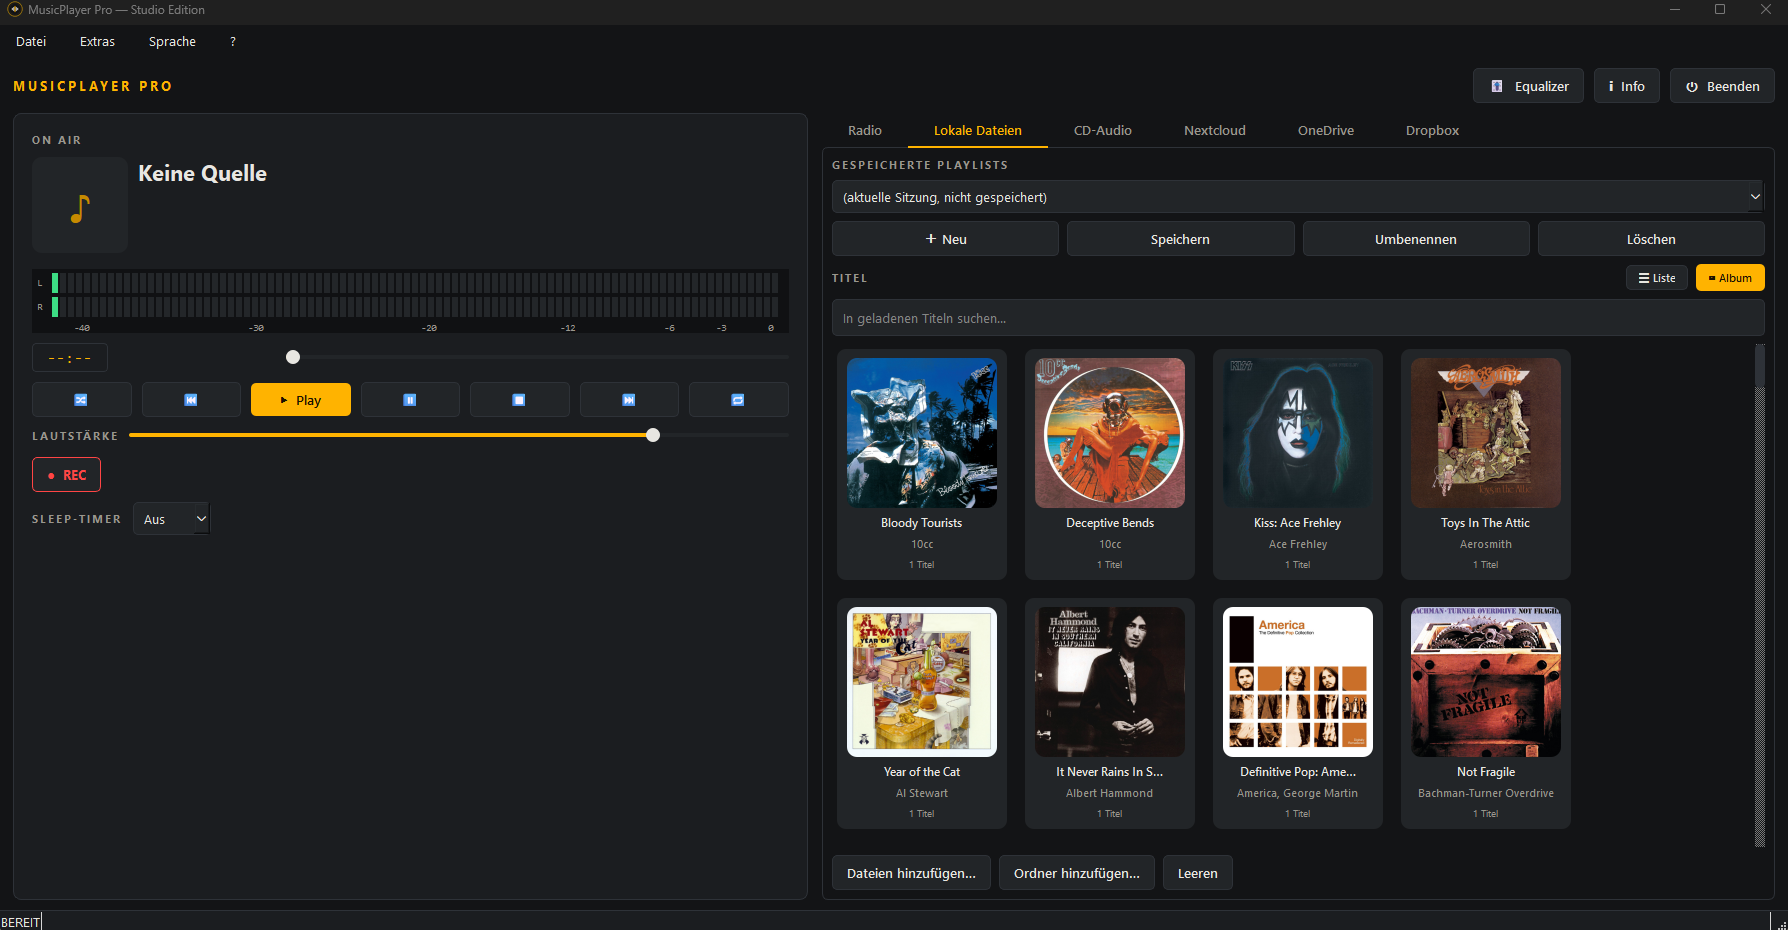The image size is (1788, 930).
Task: Click 'Bachman-Turner Overdrive' artist text
Action: [x=1486, y=793]
